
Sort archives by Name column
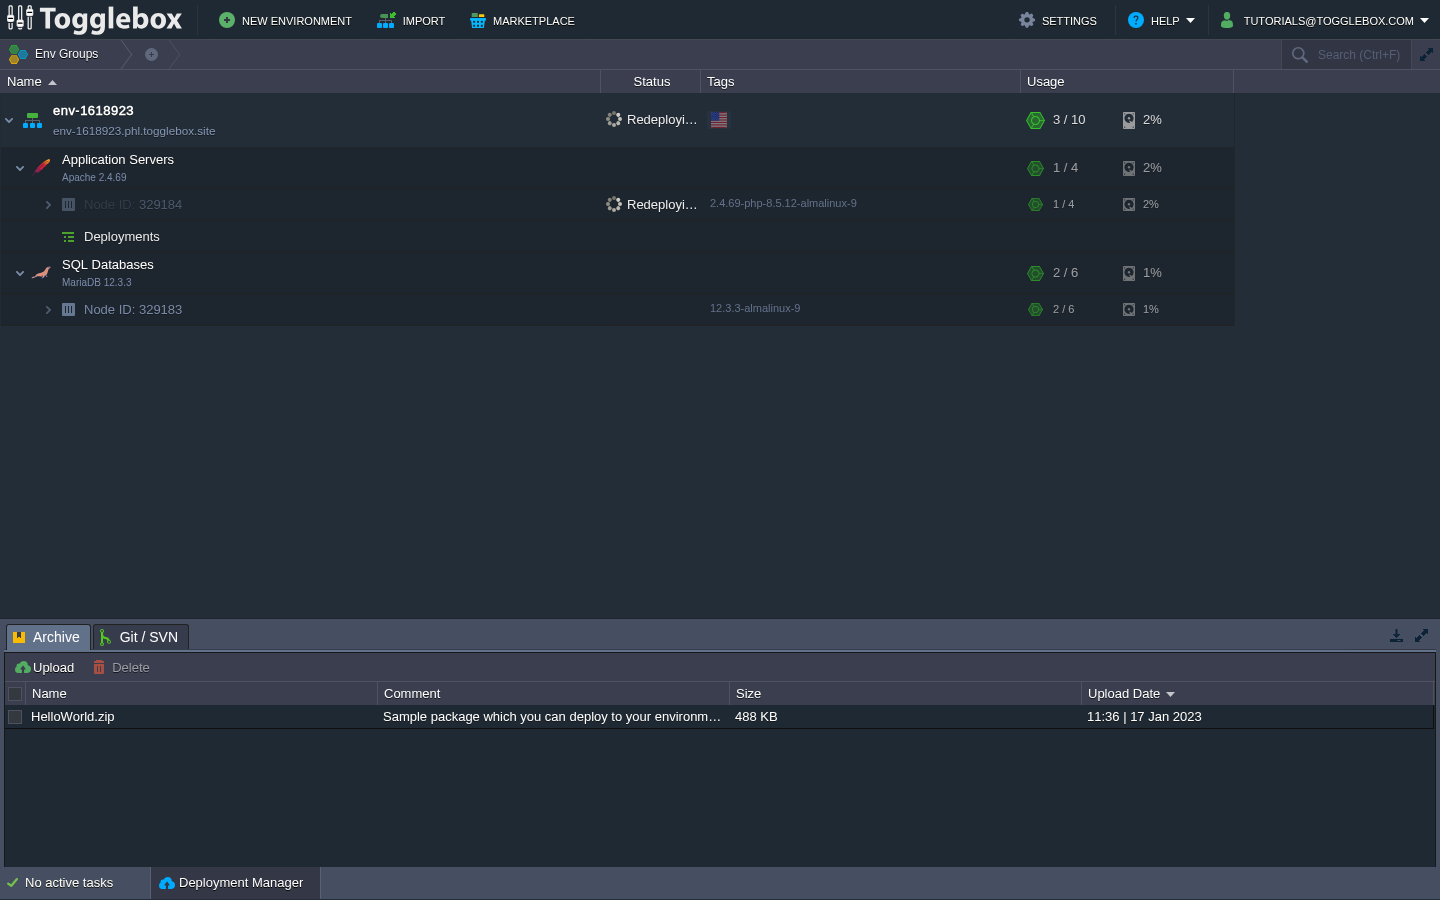click(x=201, y=694)
